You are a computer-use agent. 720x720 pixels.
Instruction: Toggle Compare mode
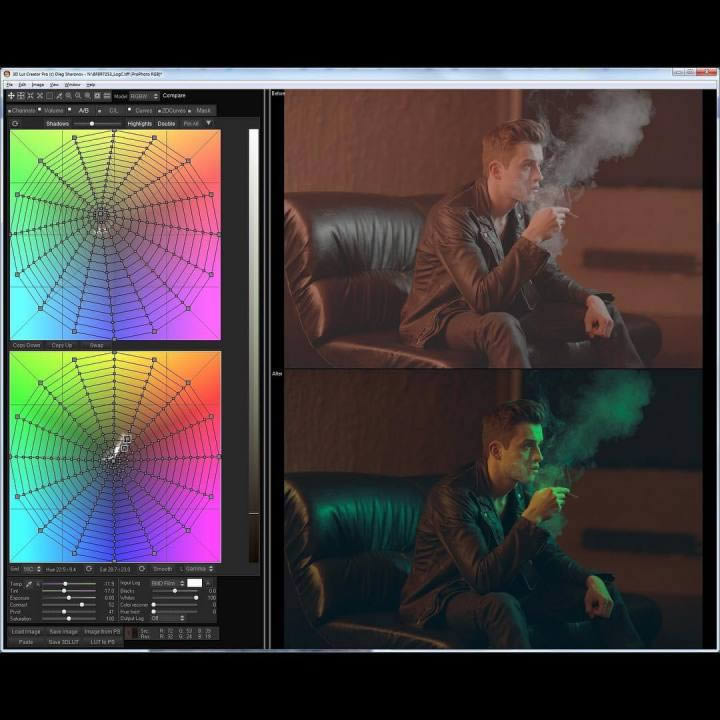coord(174,96)
